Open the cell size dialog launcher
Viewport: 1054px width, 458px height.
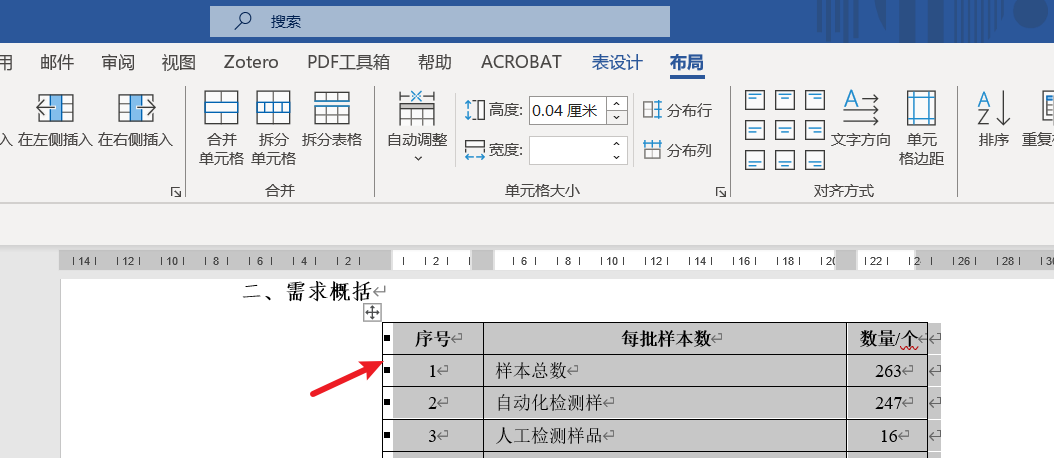(x=719, y=192)
